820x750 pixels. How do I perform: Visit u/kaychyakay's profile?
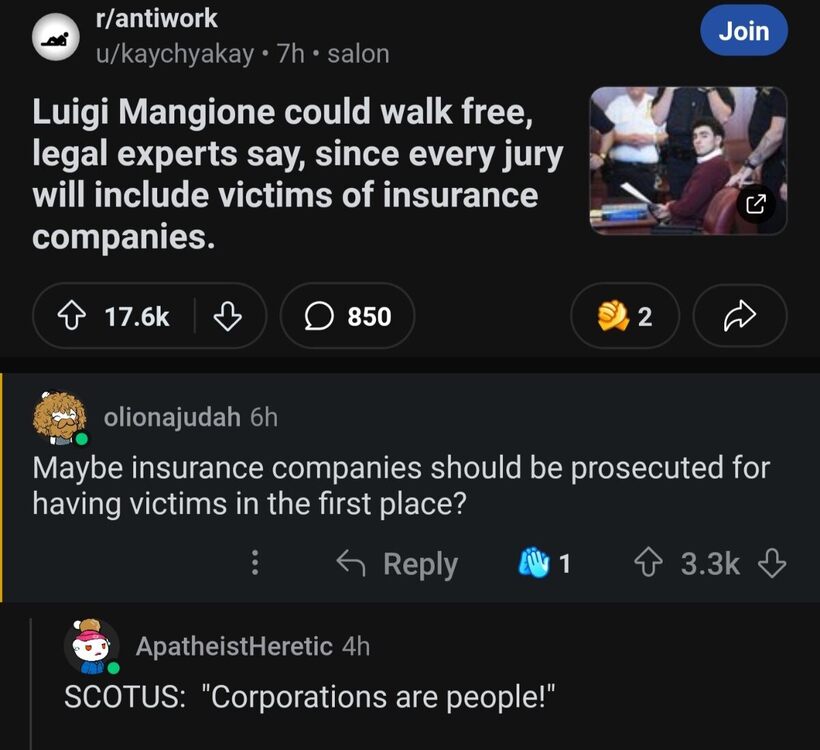(x=174, y=54)
